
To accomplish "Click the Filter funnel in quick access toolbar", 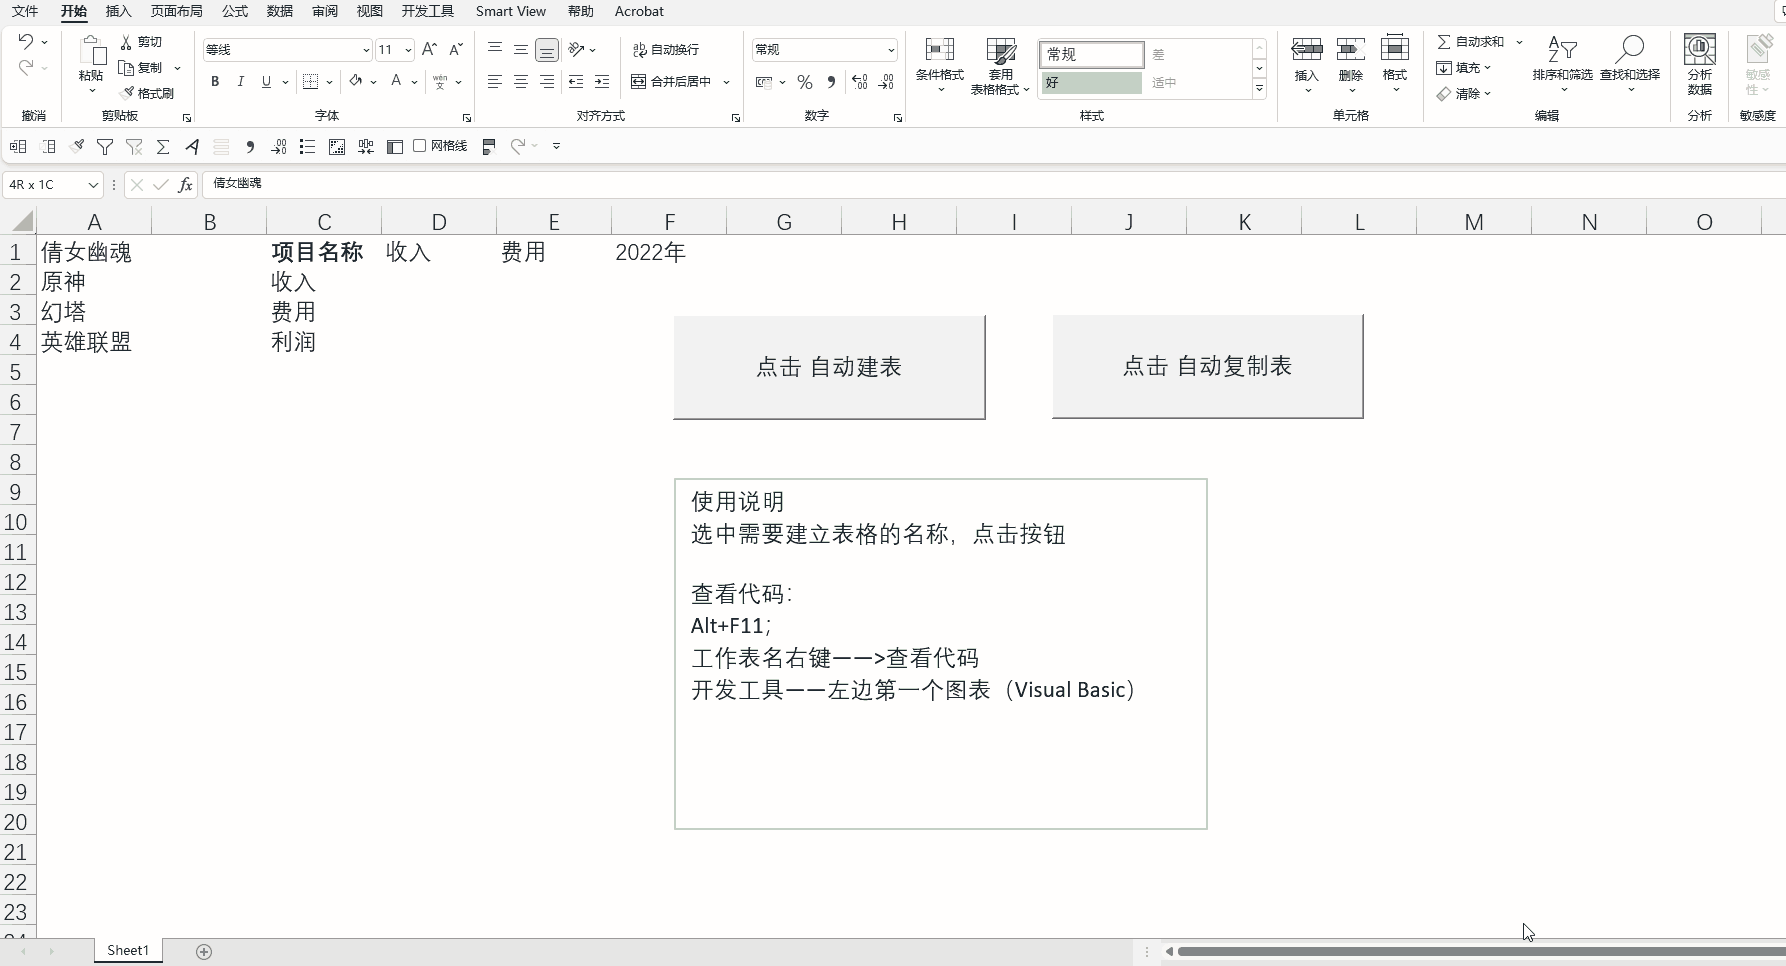I will point(105,147).
